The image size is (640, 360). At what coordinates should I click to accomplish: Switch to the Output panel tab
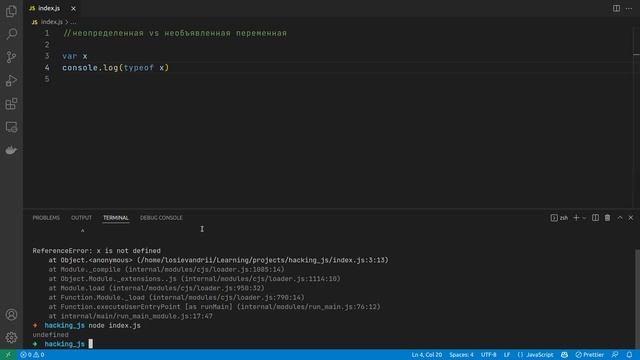click(81, 218)
